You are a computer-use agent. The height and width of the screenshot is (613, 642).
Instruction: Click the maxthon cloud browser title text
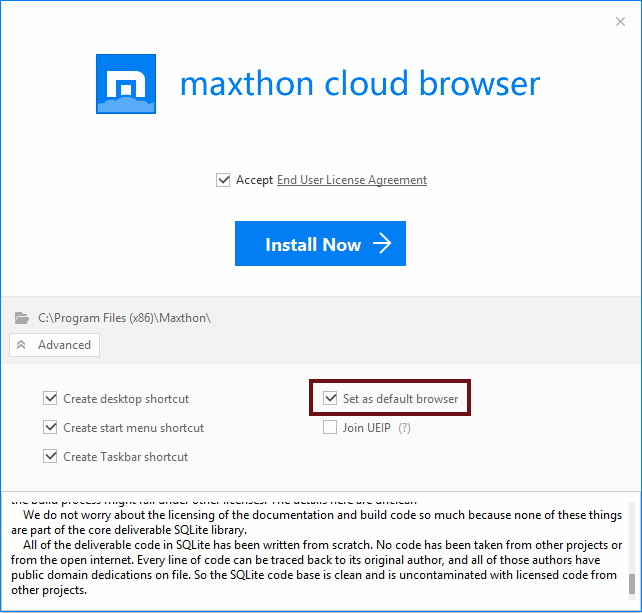pos(360,84)
